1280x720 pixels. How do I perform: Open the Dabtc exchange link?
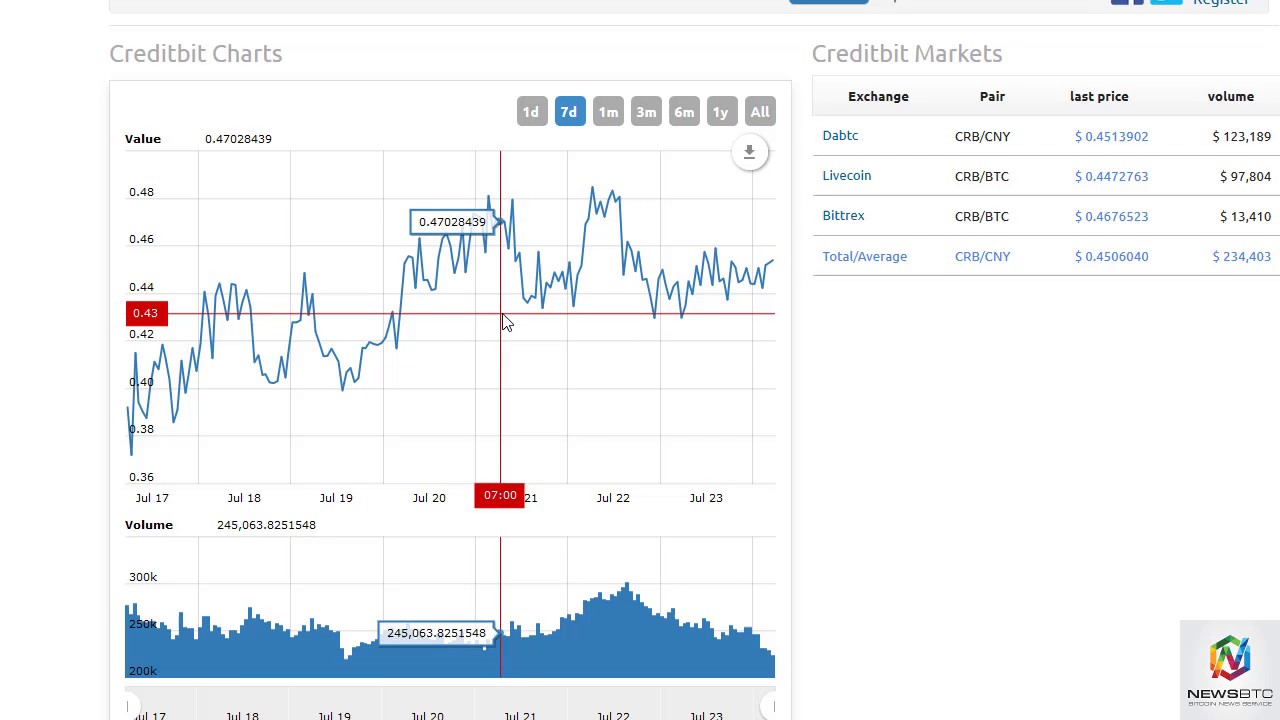tap(840, 136)
